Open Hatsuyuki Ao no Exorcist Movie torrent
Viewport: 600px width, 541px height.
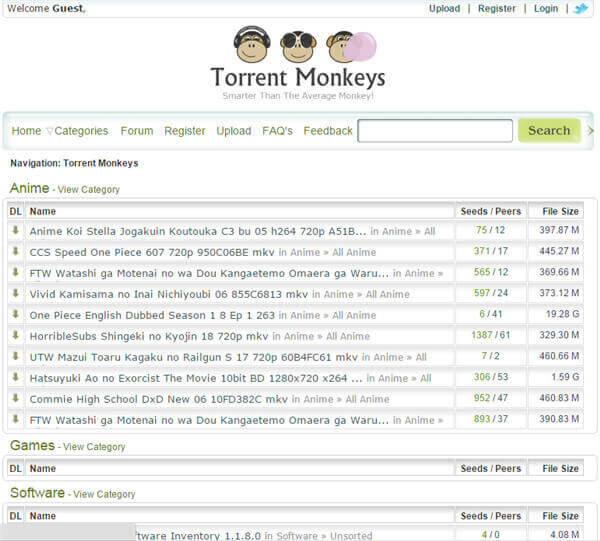[x=196, y=378]
